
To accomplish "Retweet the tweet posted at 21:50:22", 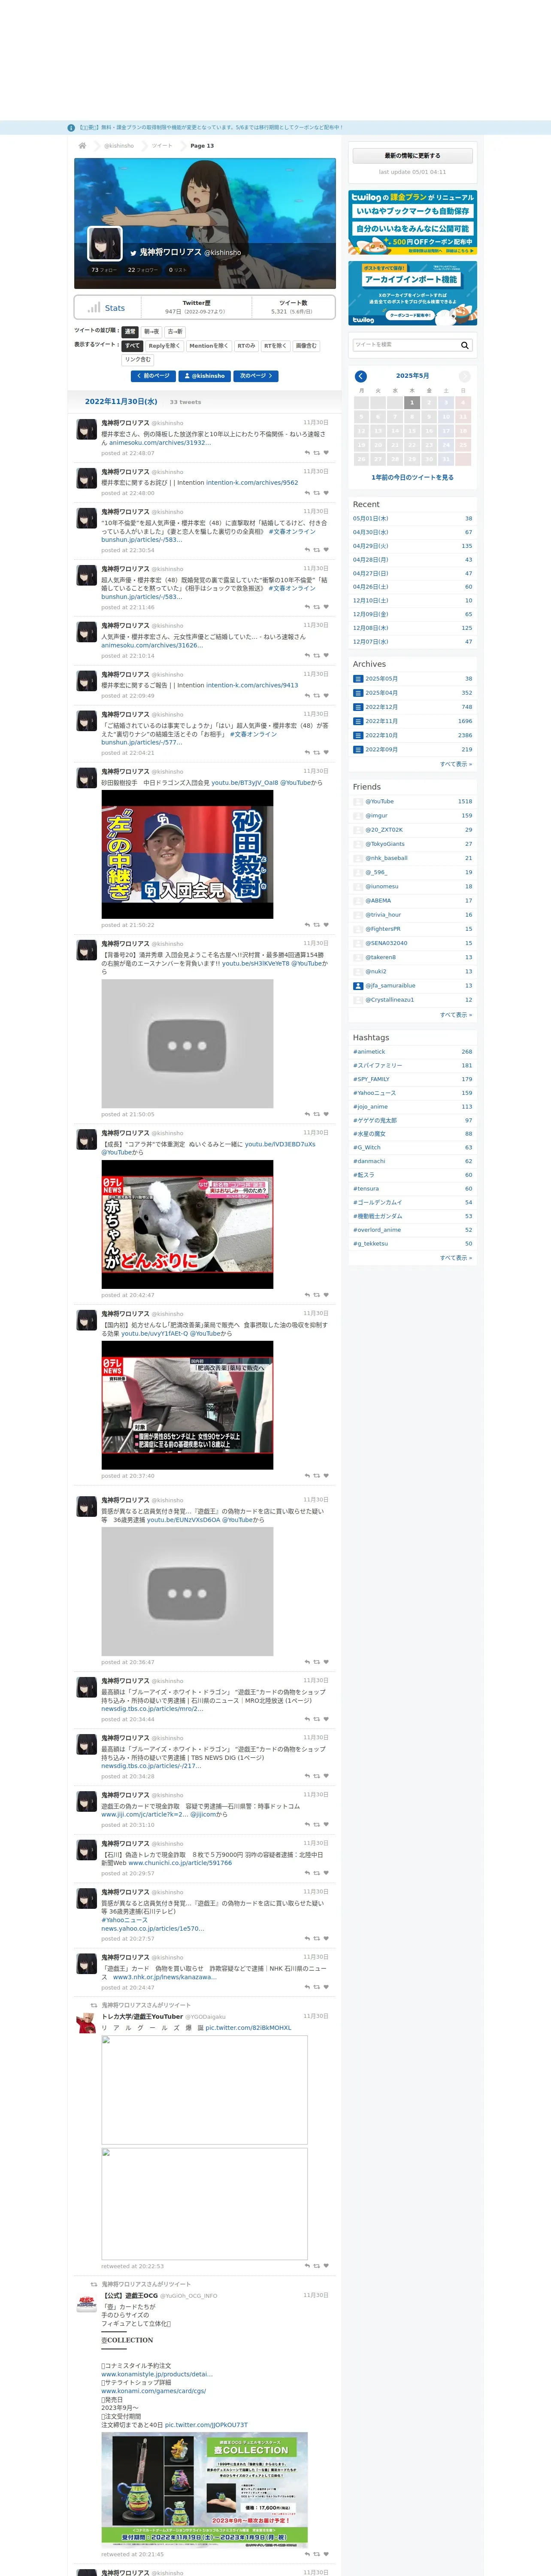I will pos(317,925).
